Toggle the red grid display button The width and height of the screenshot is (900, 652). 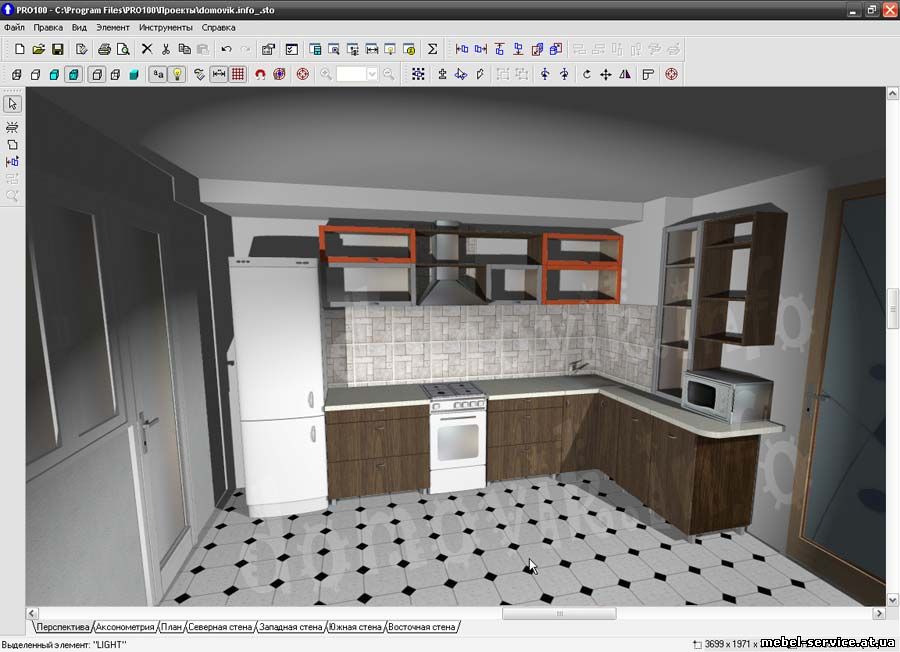pyautogui.click(x=238, y=74)
